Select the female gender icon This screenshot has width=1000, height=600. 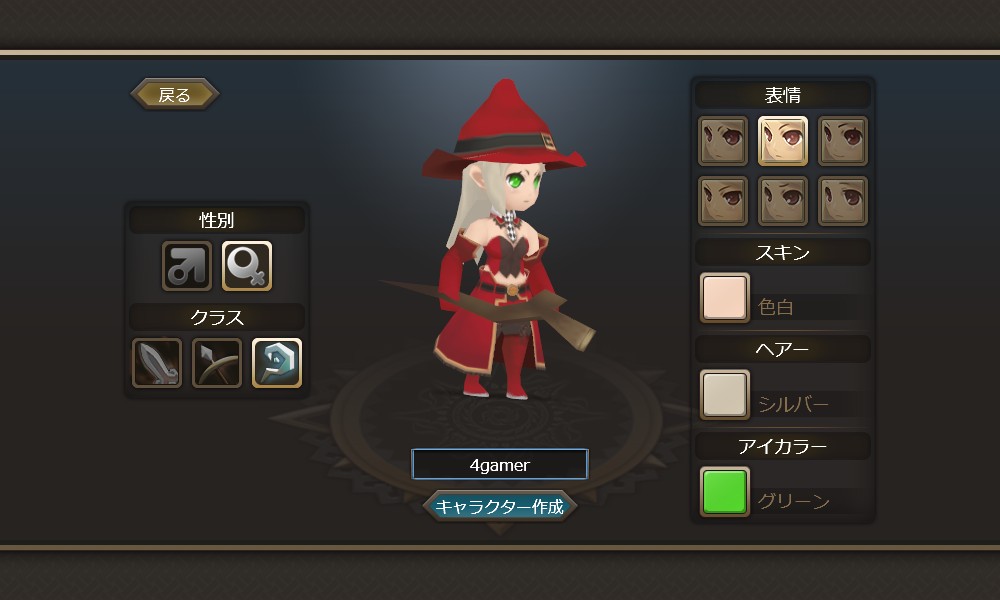point(247,266)
